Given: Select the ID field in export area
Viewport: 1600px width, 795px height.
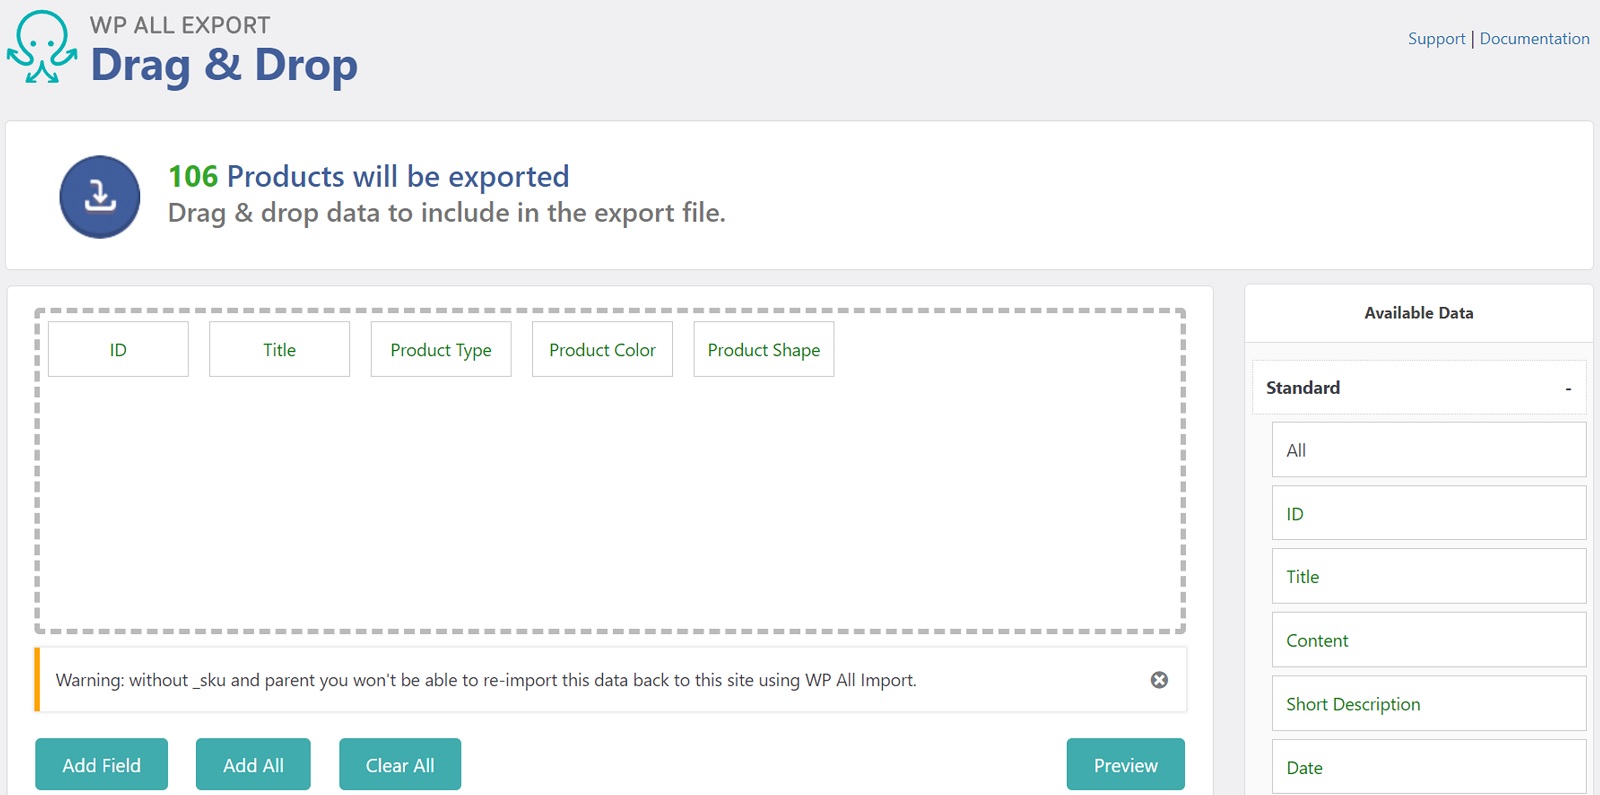Looking at the screenshot, I should pyautogui.click(x=118, y=350).
